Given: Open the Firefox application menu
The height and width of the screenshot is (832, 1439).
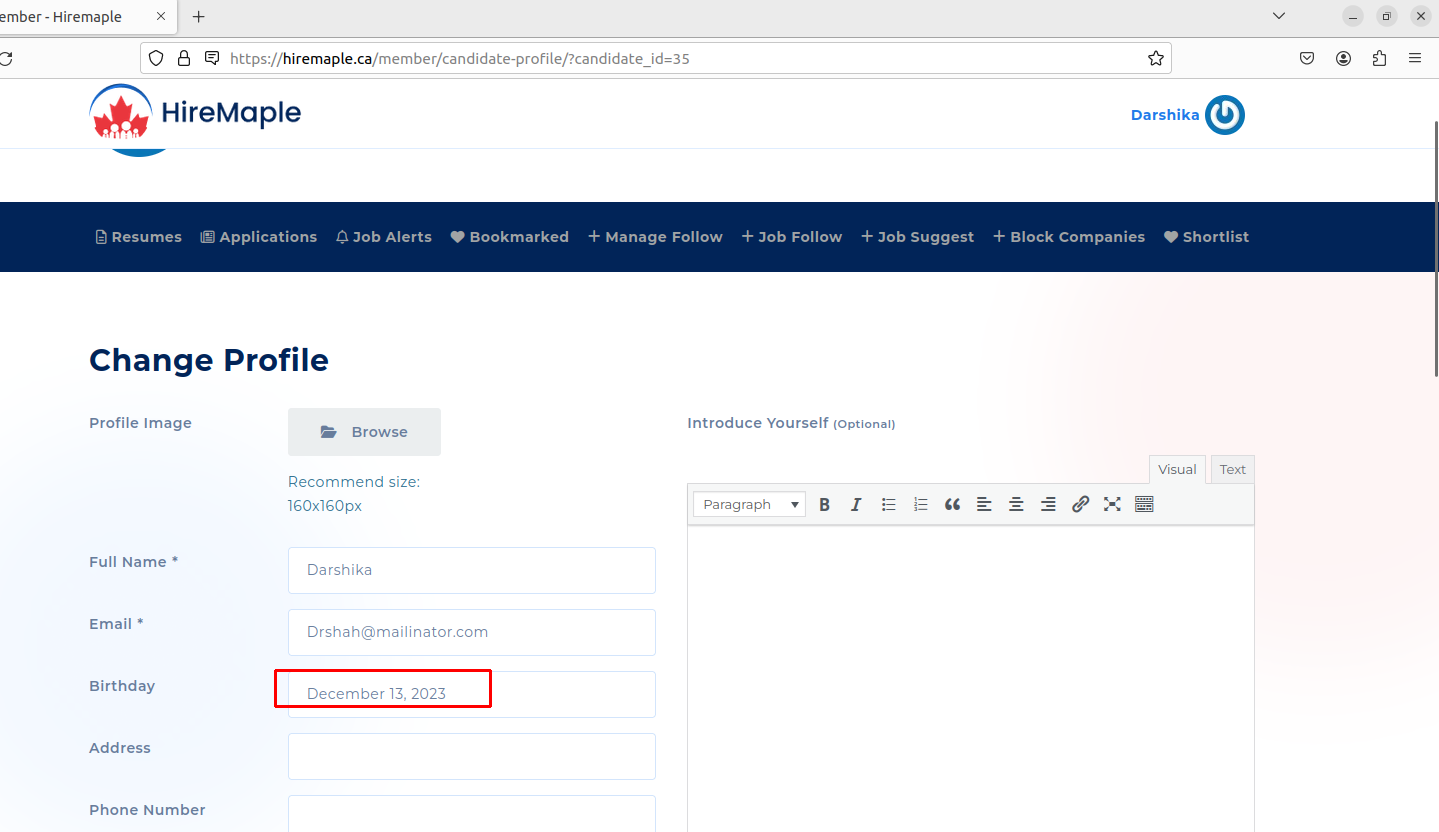Looking at the screenshot, I should coord(1415,59).
